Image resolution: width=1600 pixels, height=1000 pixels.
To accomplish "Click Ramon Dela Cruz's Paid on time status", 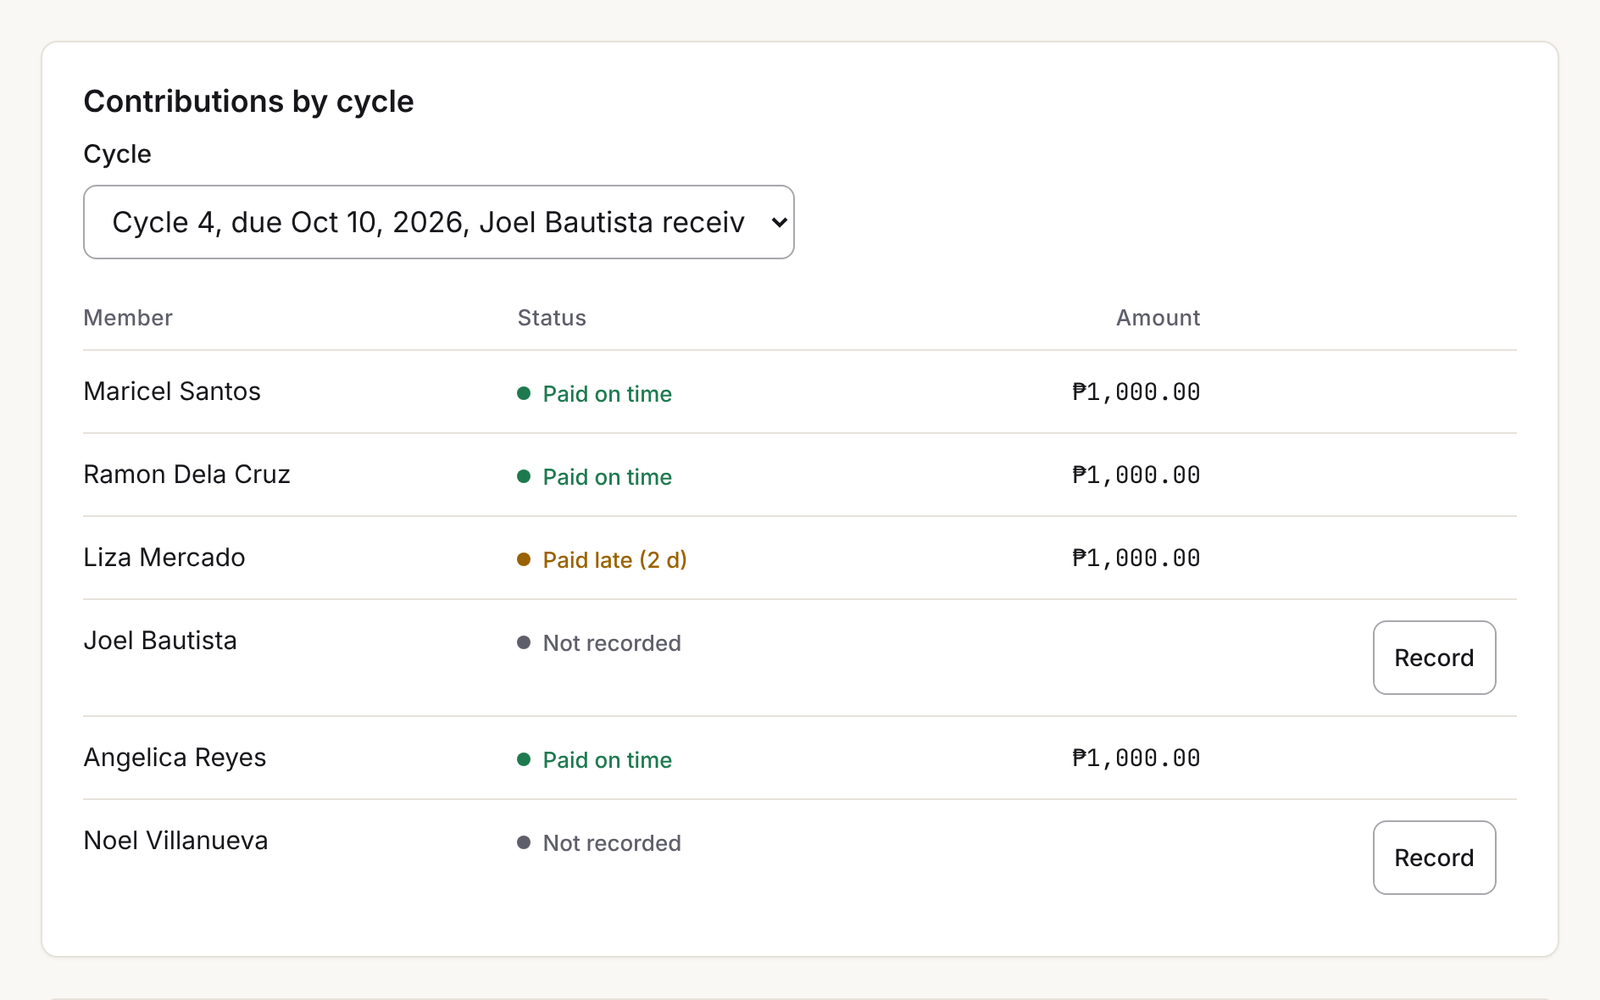I will (x=595, y=477).
